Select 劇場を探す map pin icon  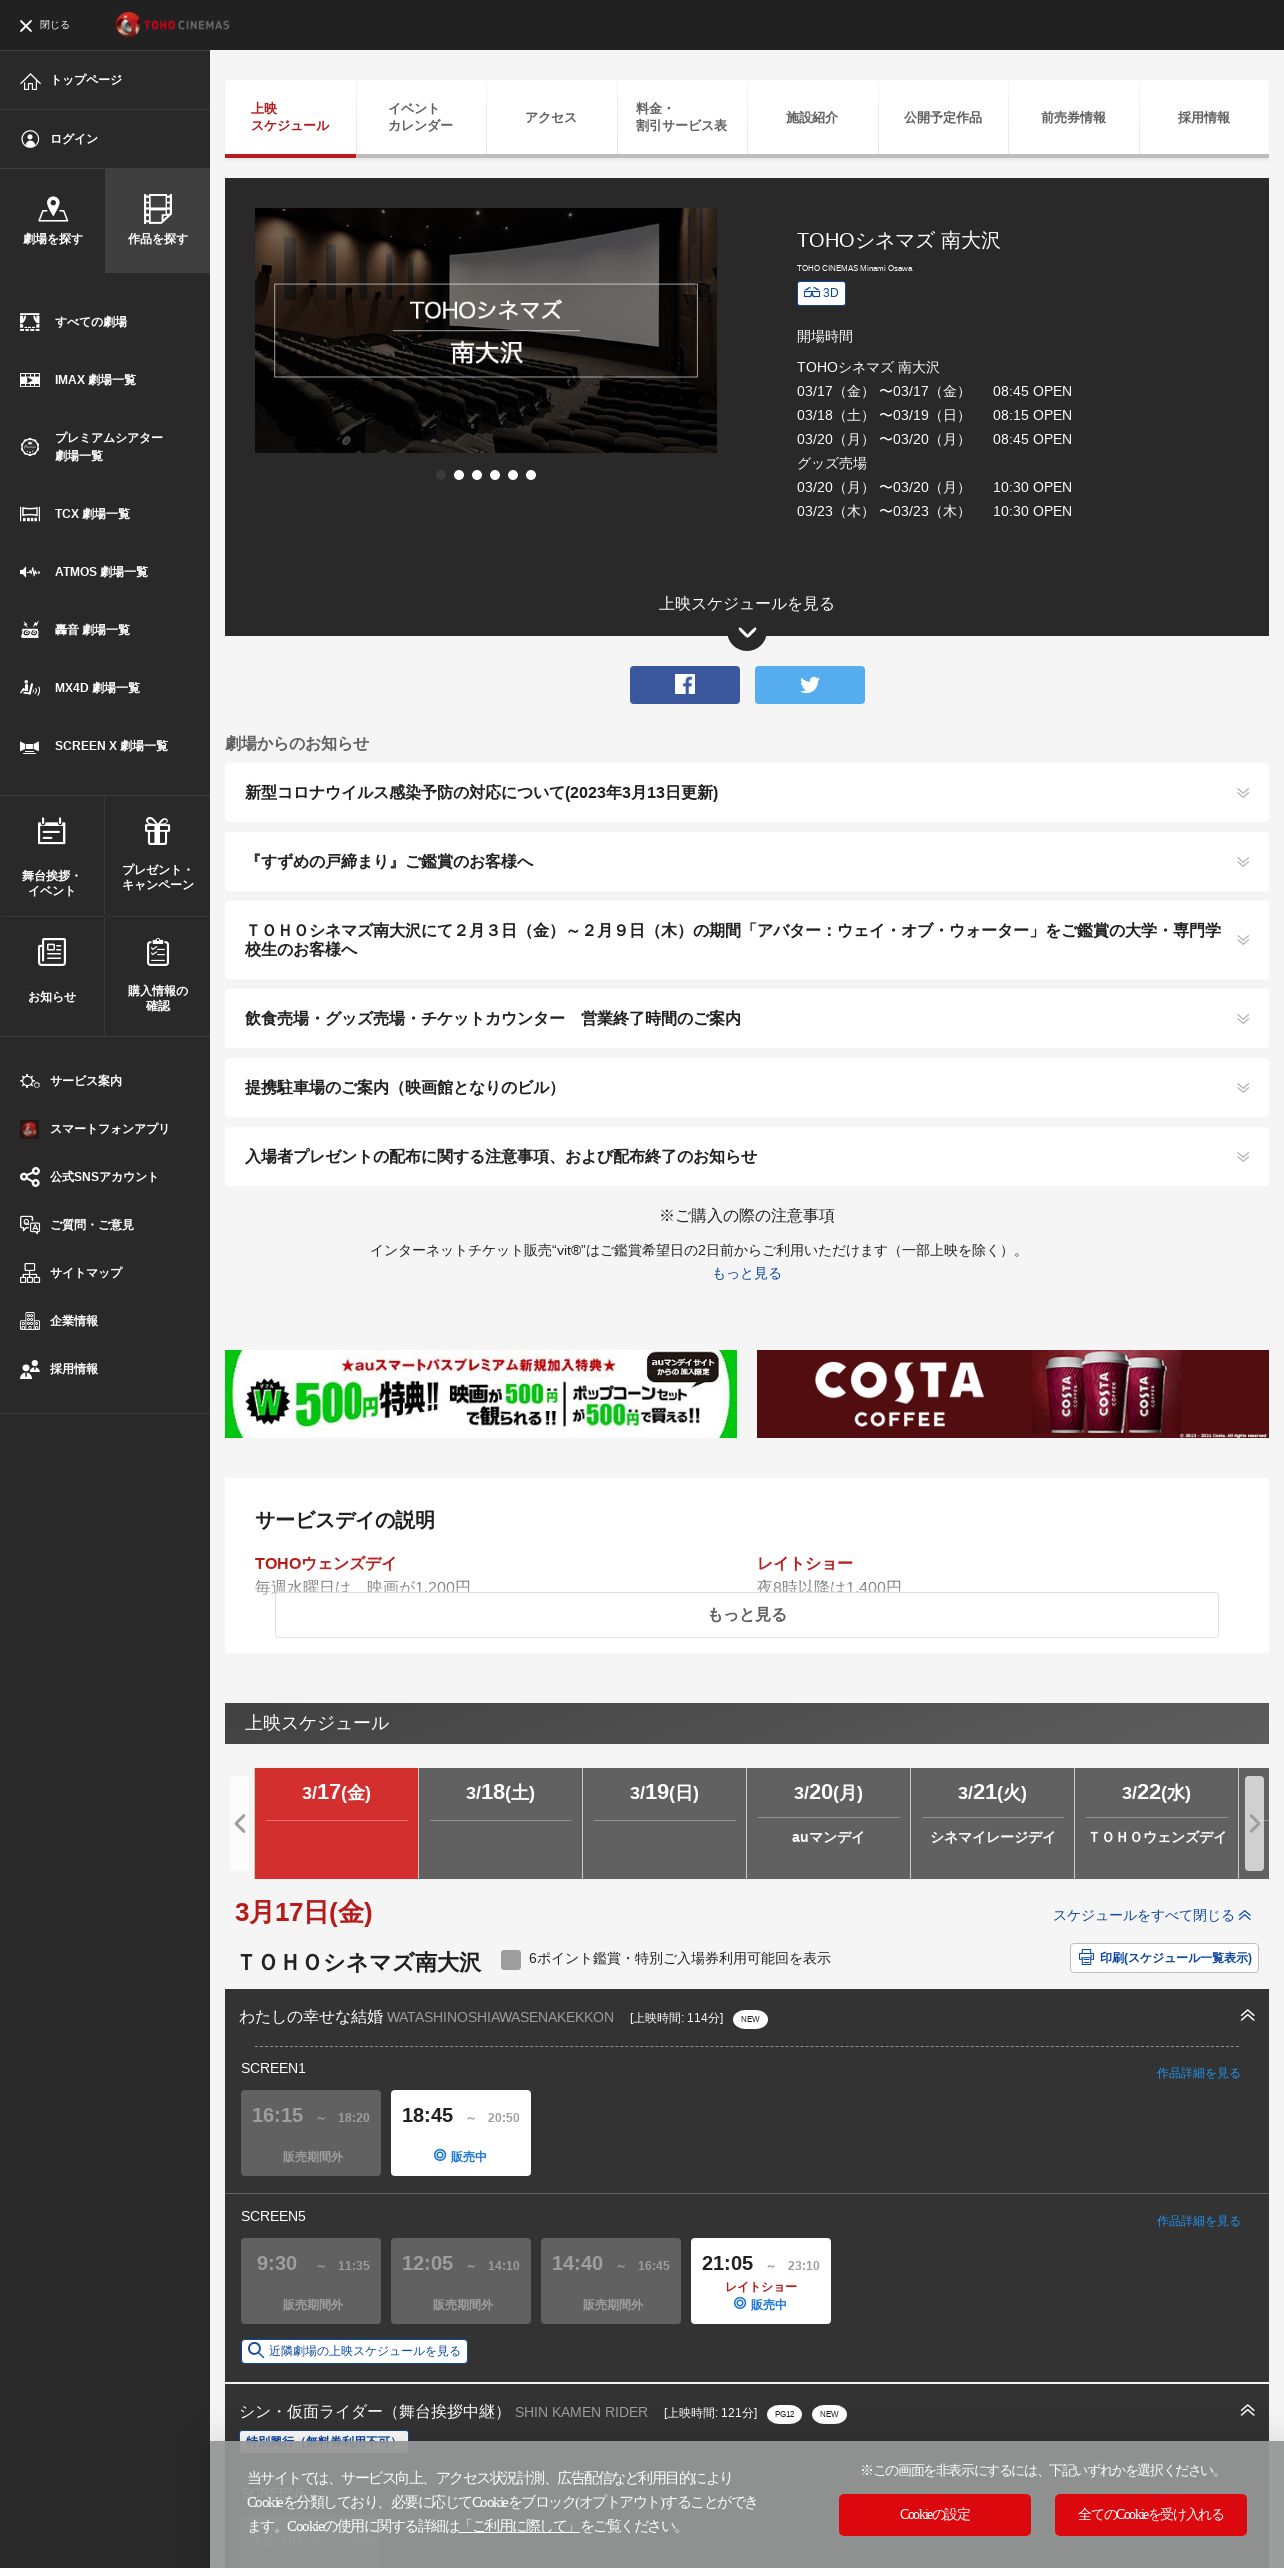pyautogui.click(x=52, y=209)
